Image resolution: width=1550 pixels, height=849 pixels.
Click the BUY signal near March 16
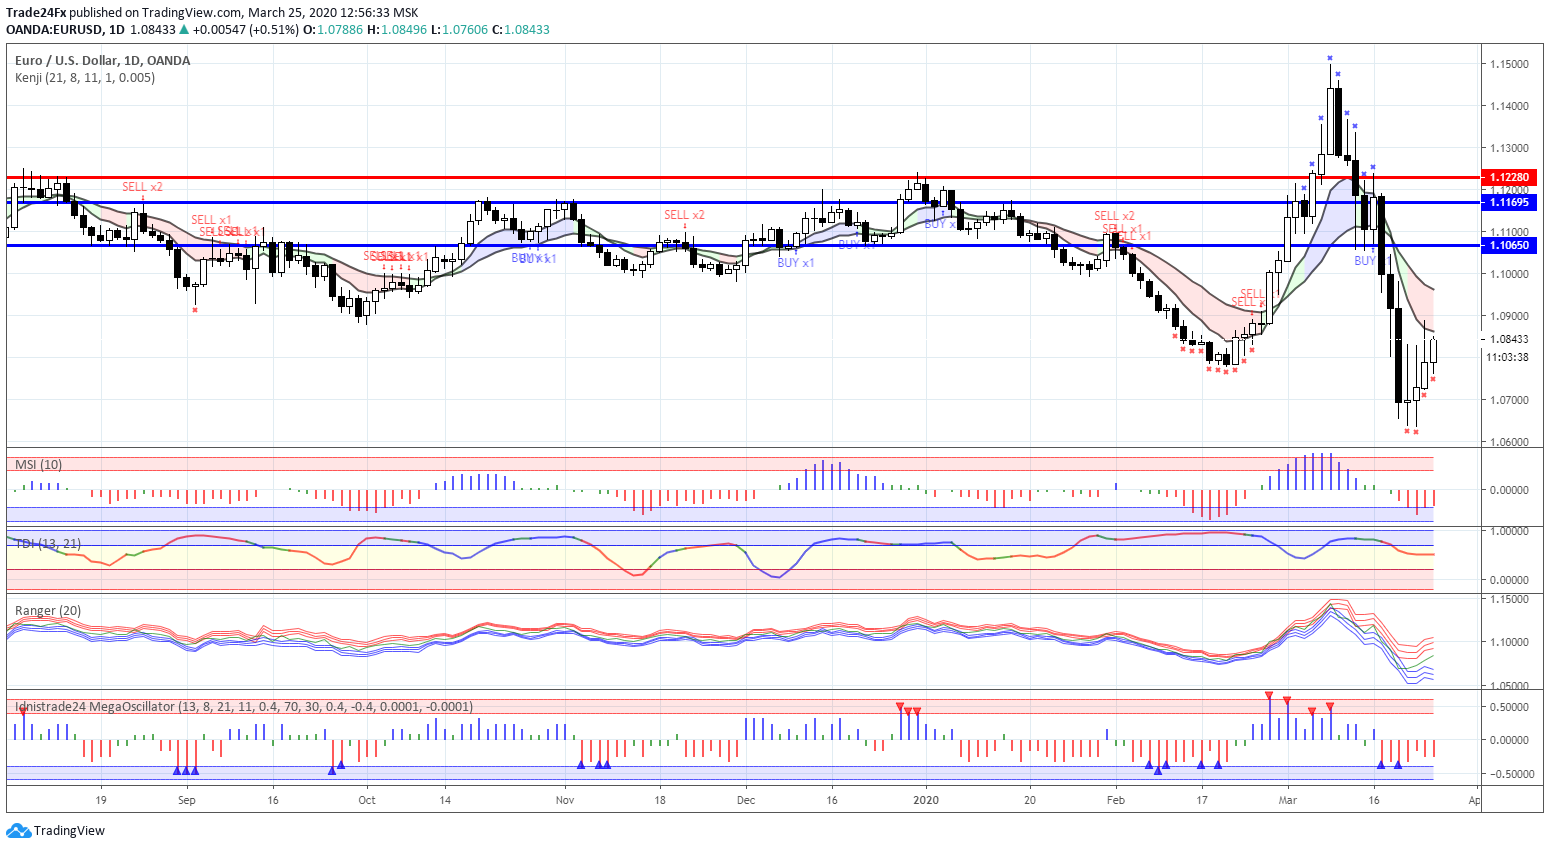tap(1365, 260)
